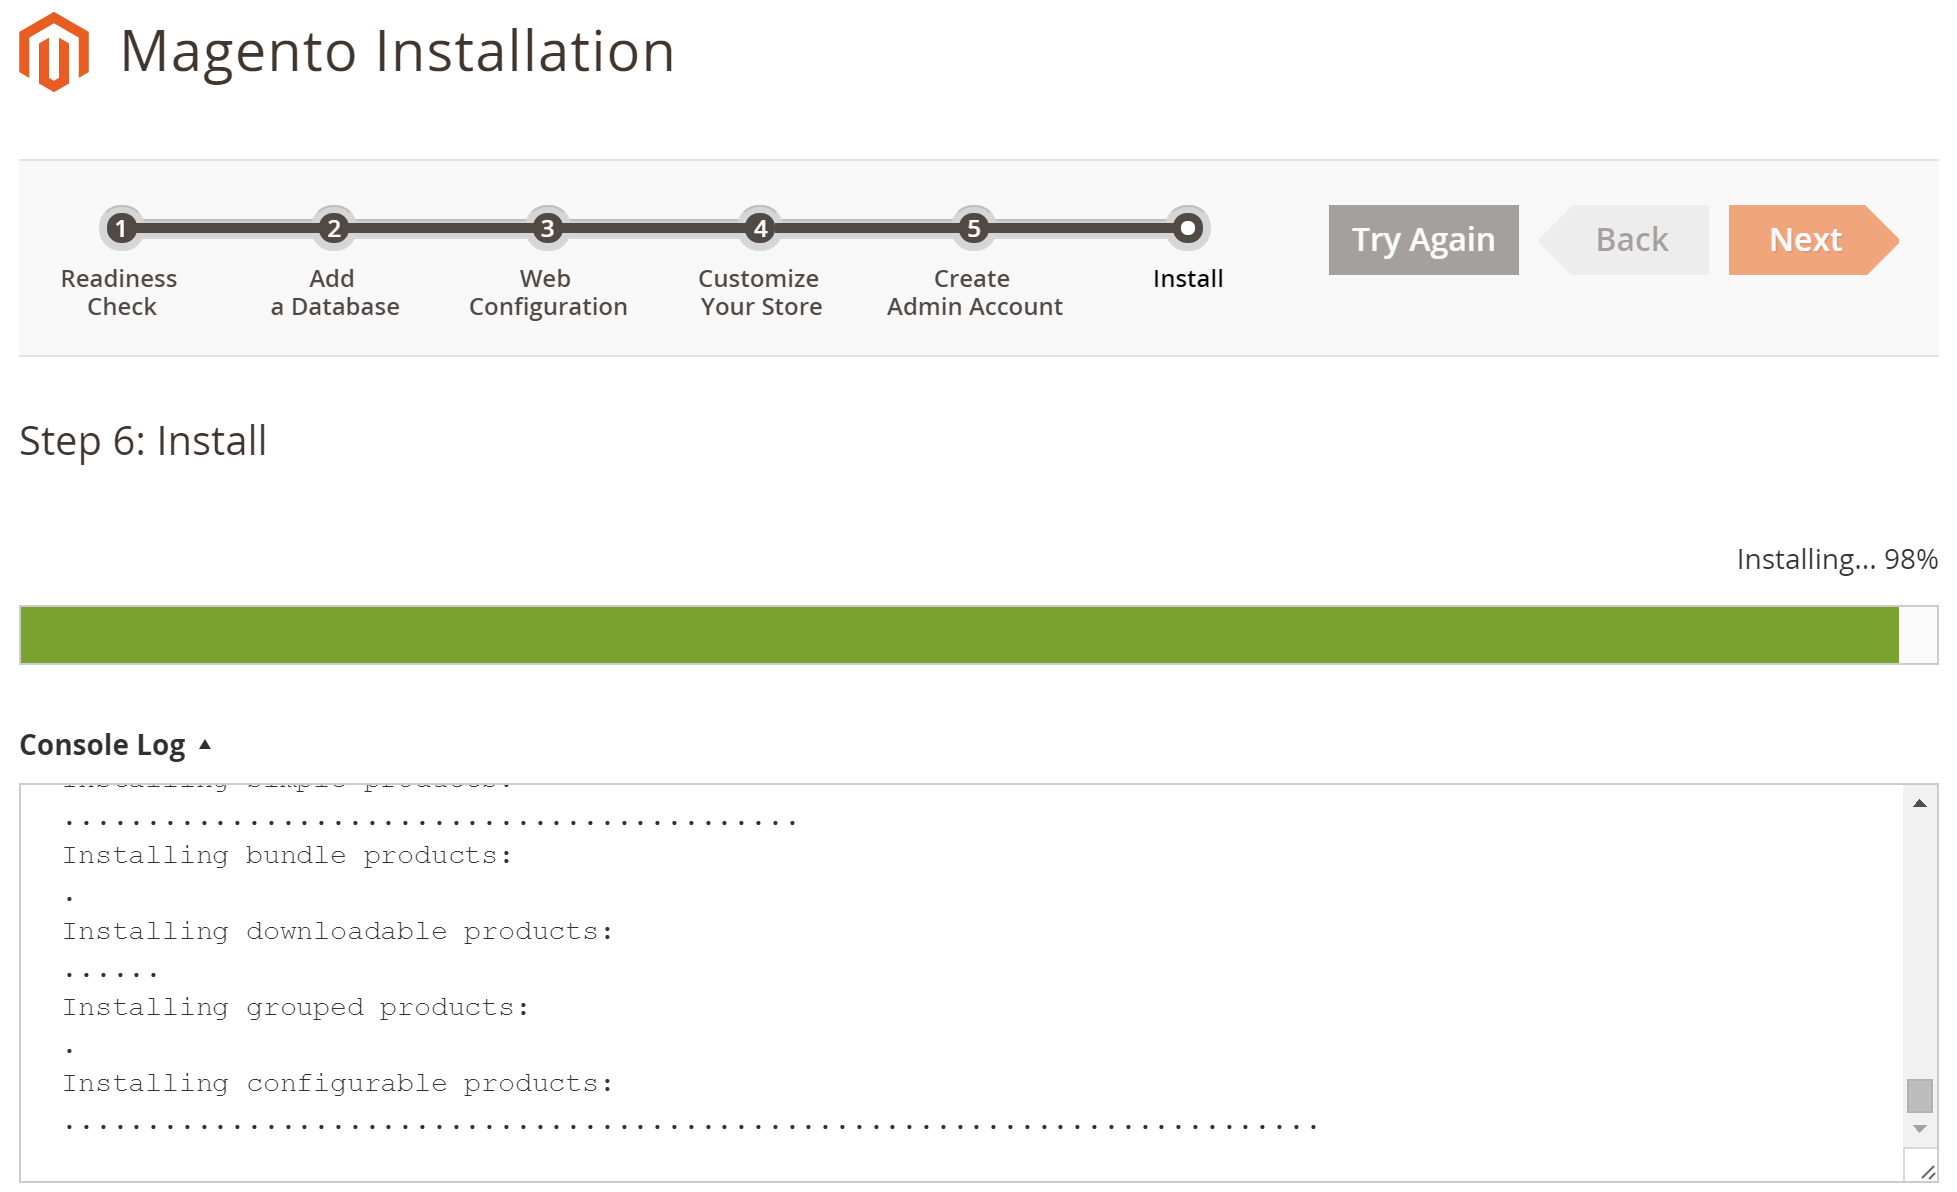The width and height of the screenshot is (1957, 1192).
Task: Select the Web Configuration step label
Action: (x=547, y=292)
